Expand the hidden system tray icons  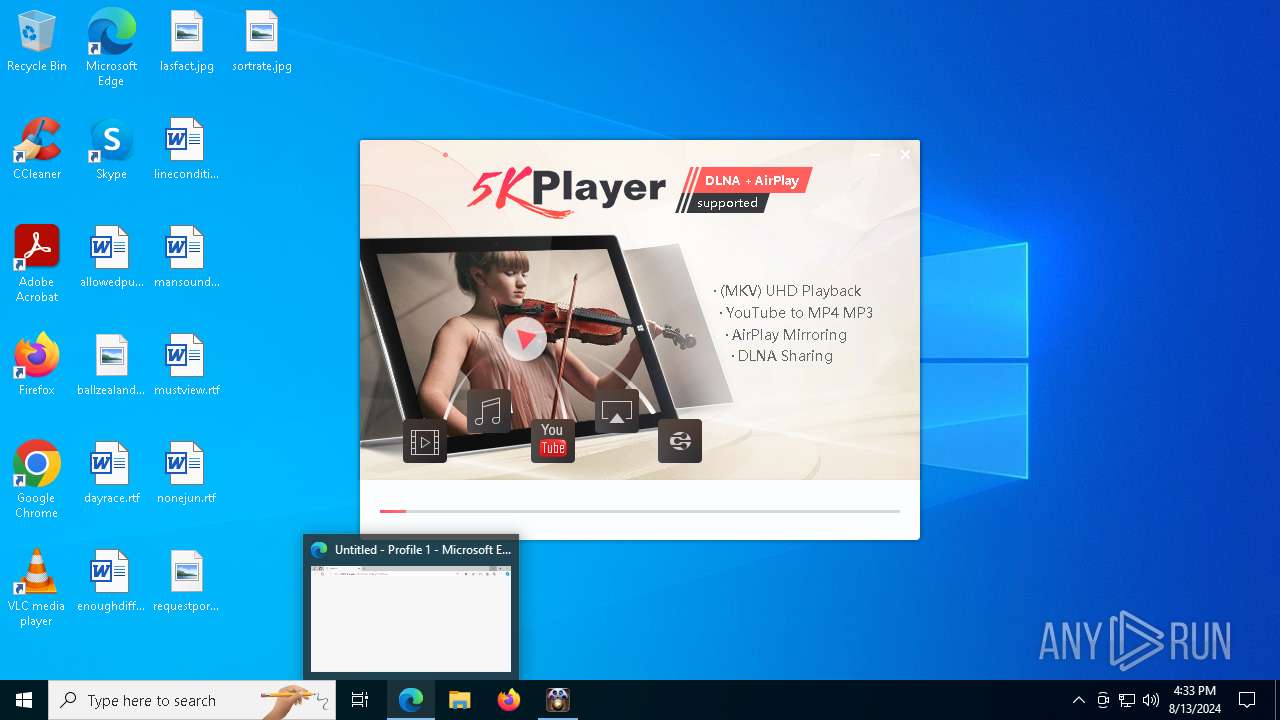[1079, 700]
